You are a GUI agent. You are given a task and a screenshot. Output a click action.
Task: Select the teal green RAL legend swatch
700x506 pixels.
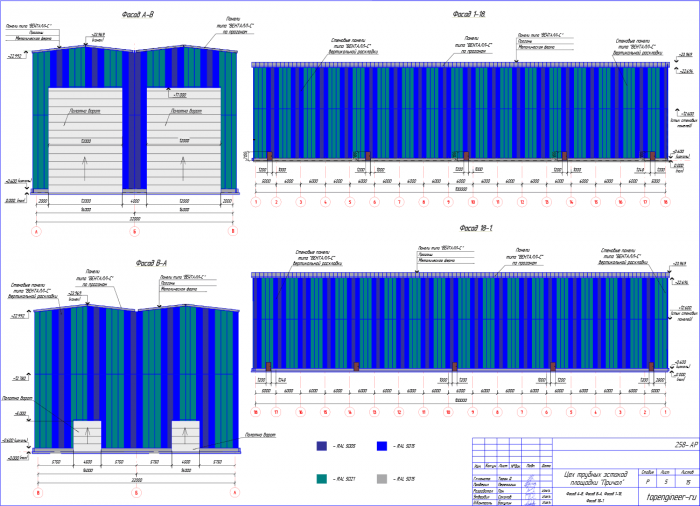pyautogui.click(x=321, y=479)
